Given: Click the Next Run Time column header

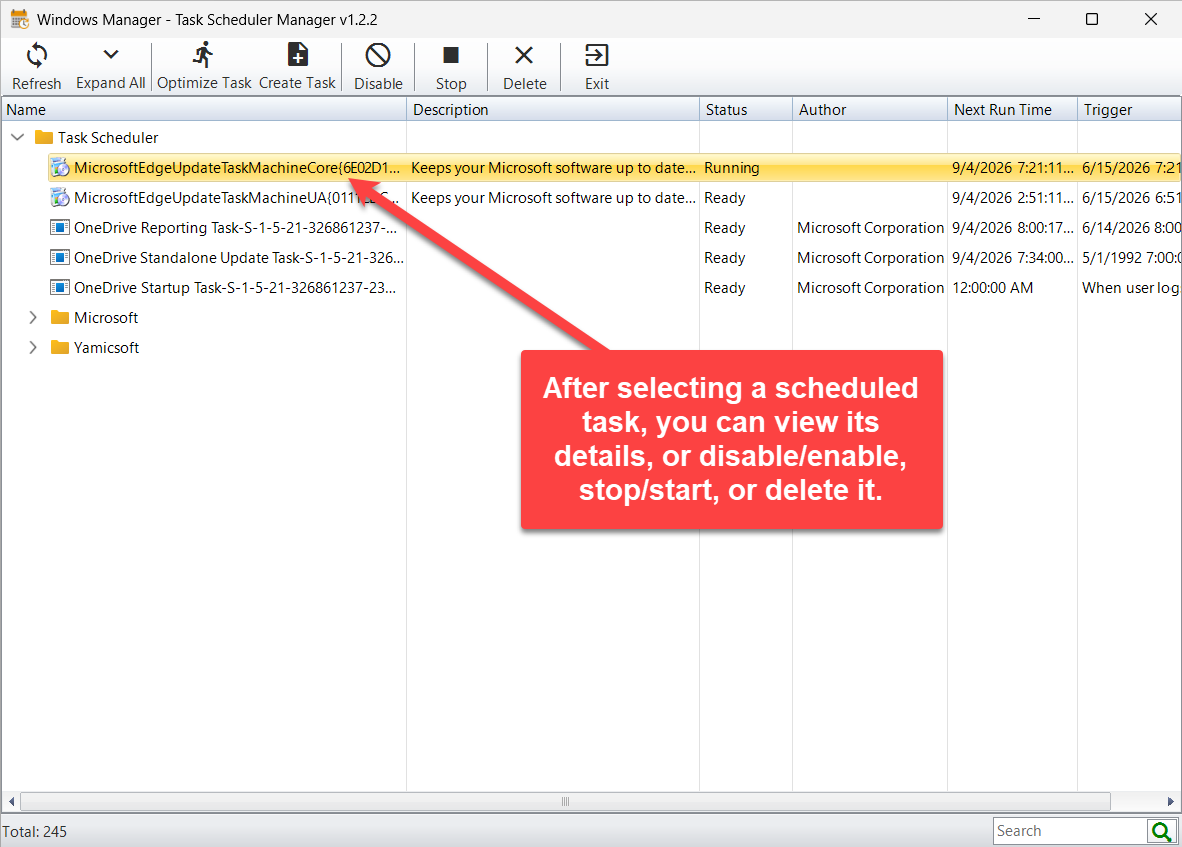Looking at the screenshot, I should pos(1012,109).
